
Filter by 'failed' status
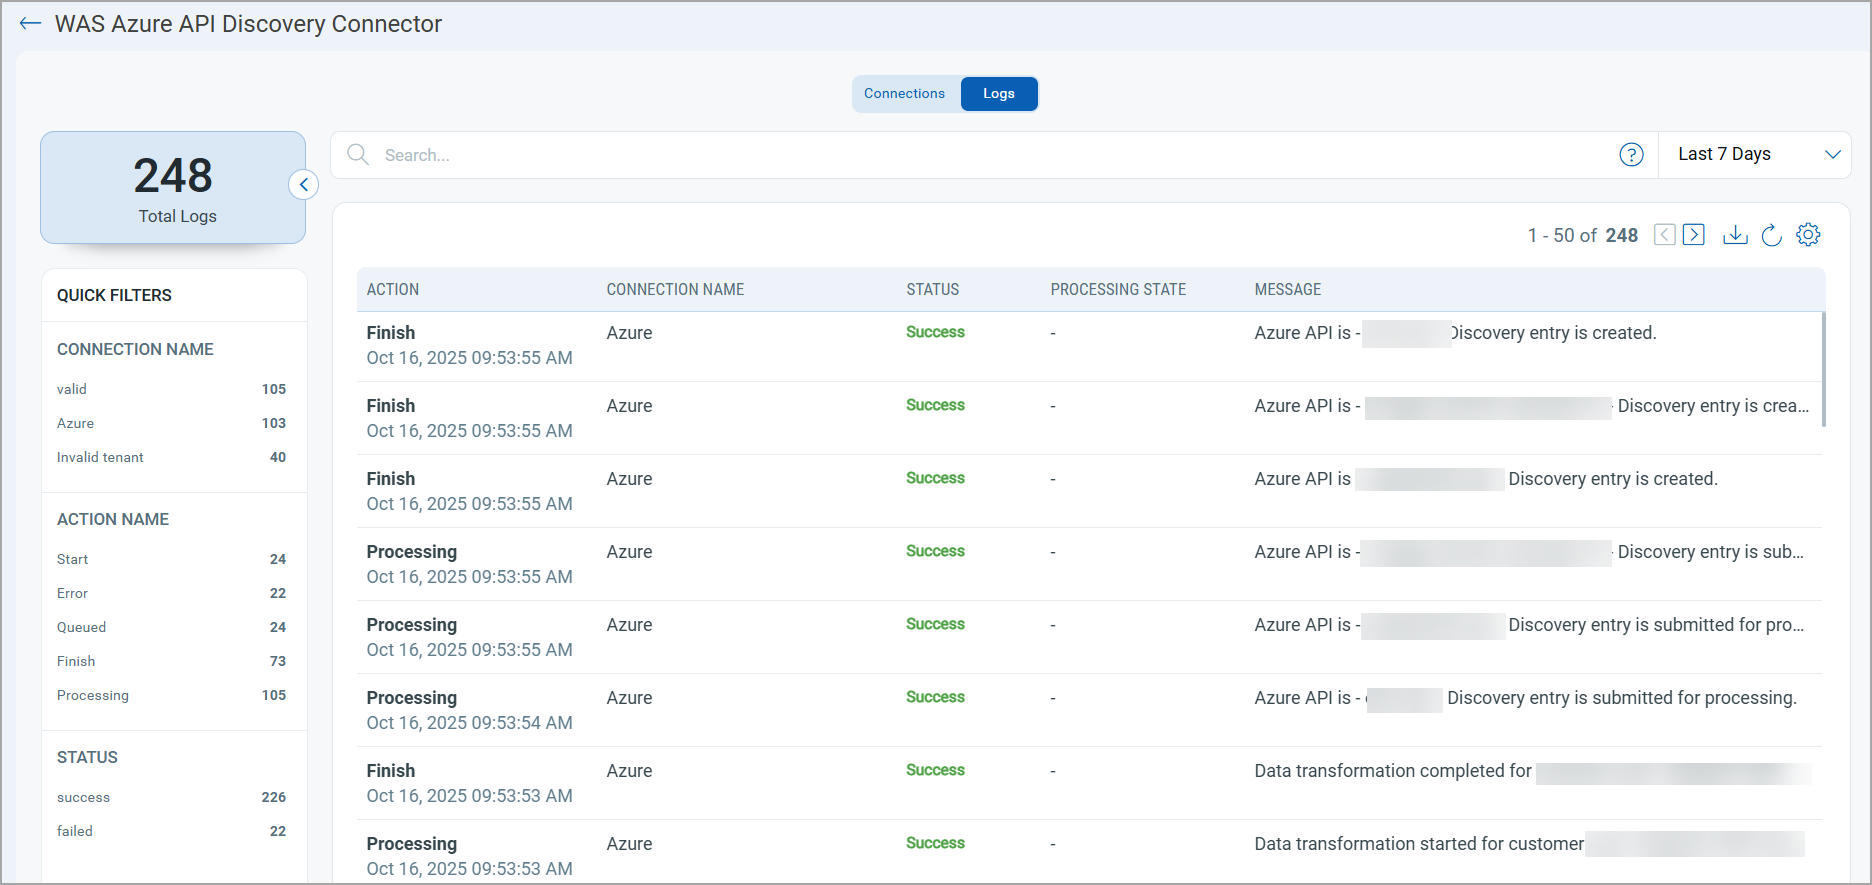click(75, 831)
